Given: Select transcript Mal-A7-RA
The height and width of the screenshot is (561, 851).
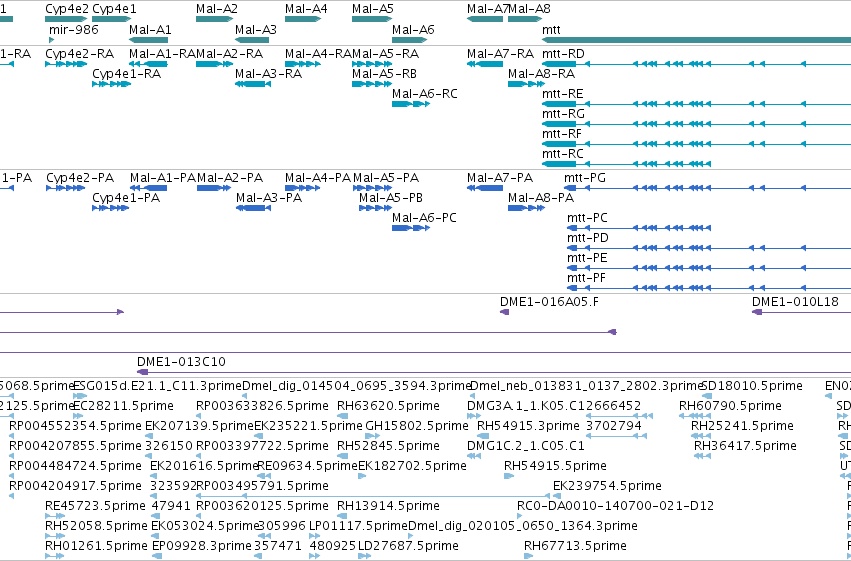Looking at the screenshot, I should click(x=485, y=64).
